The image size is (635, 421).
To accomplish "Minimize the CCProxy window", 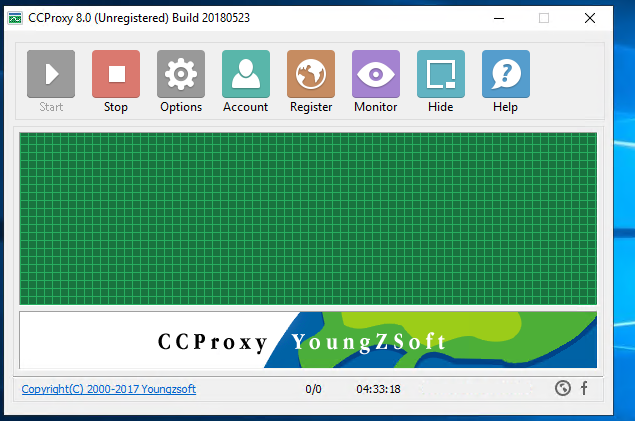I will tap(499, 18).
